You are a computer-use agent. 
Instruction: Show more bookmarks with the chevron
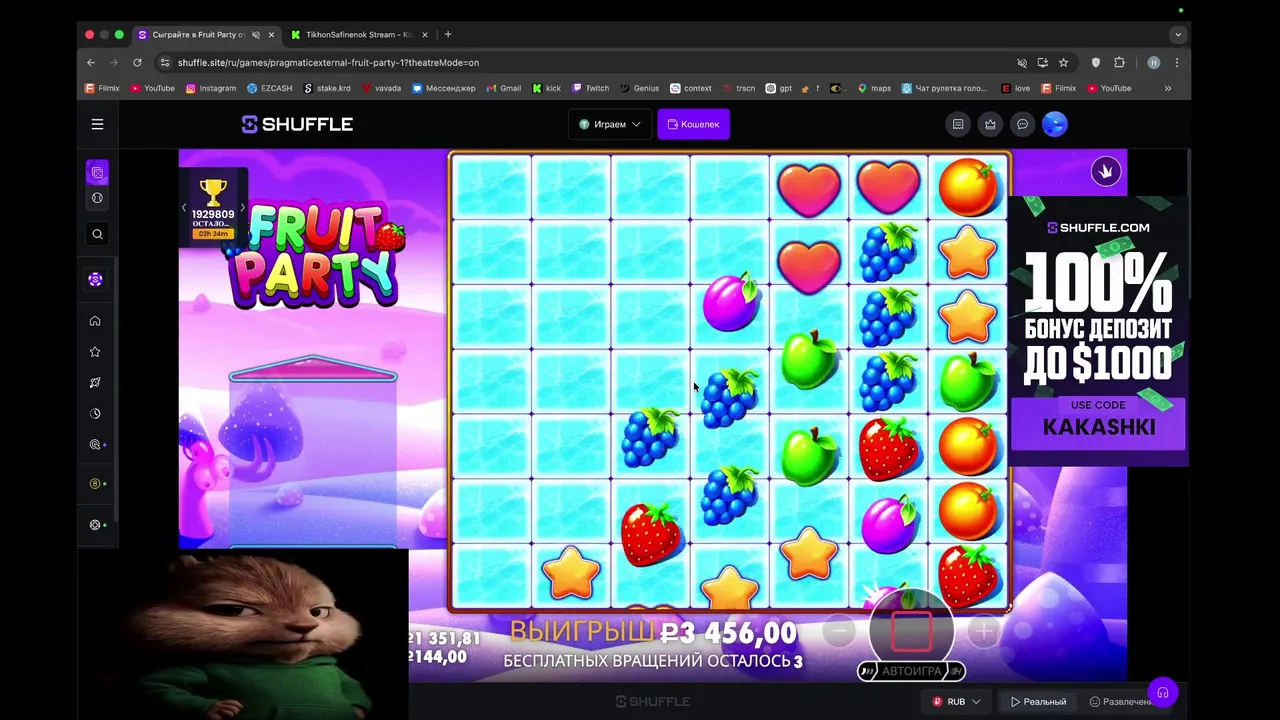click(x=1167, y=88)
